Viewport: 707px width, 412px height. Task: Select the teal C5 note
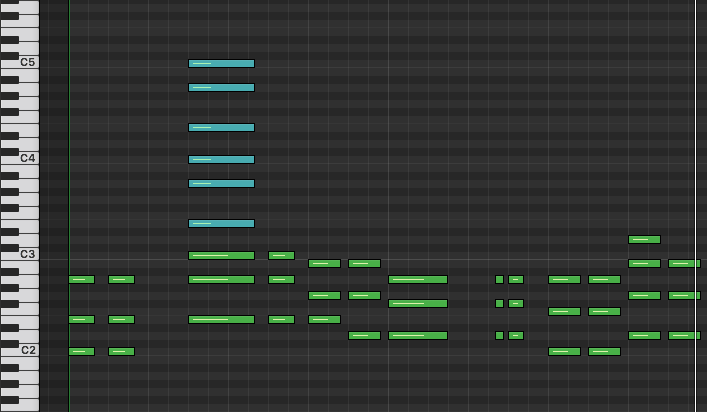(221, 64)
